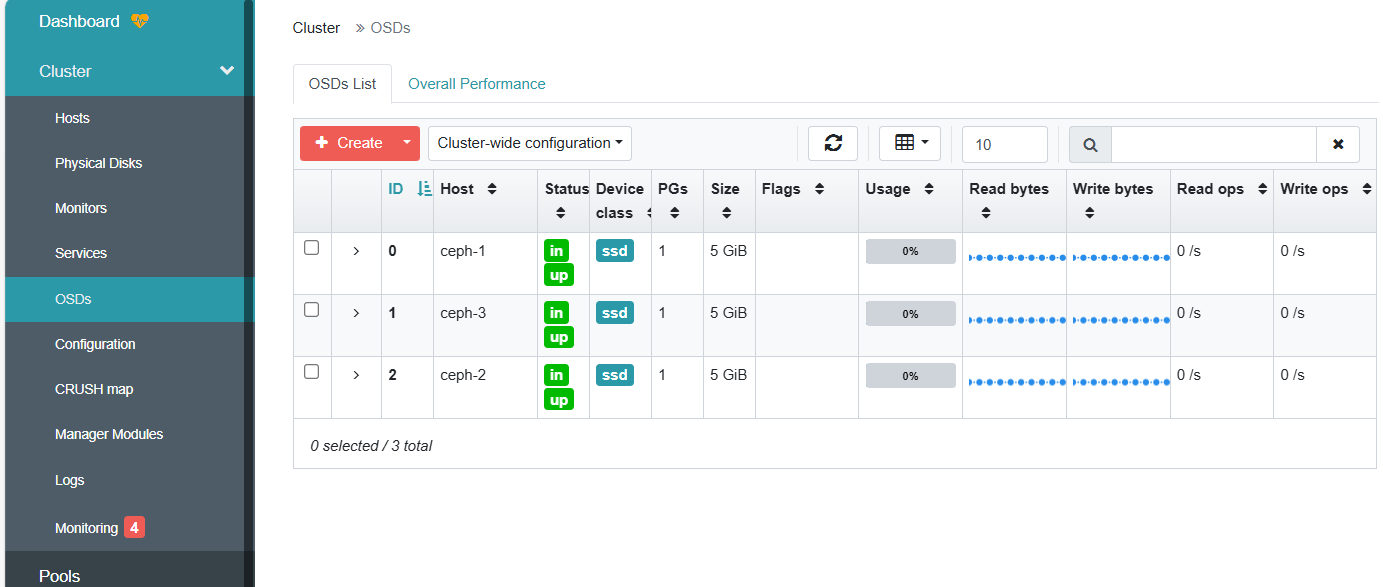Sort the table by the Usage column
The image size is (1383, 587).
pos(929,189)
